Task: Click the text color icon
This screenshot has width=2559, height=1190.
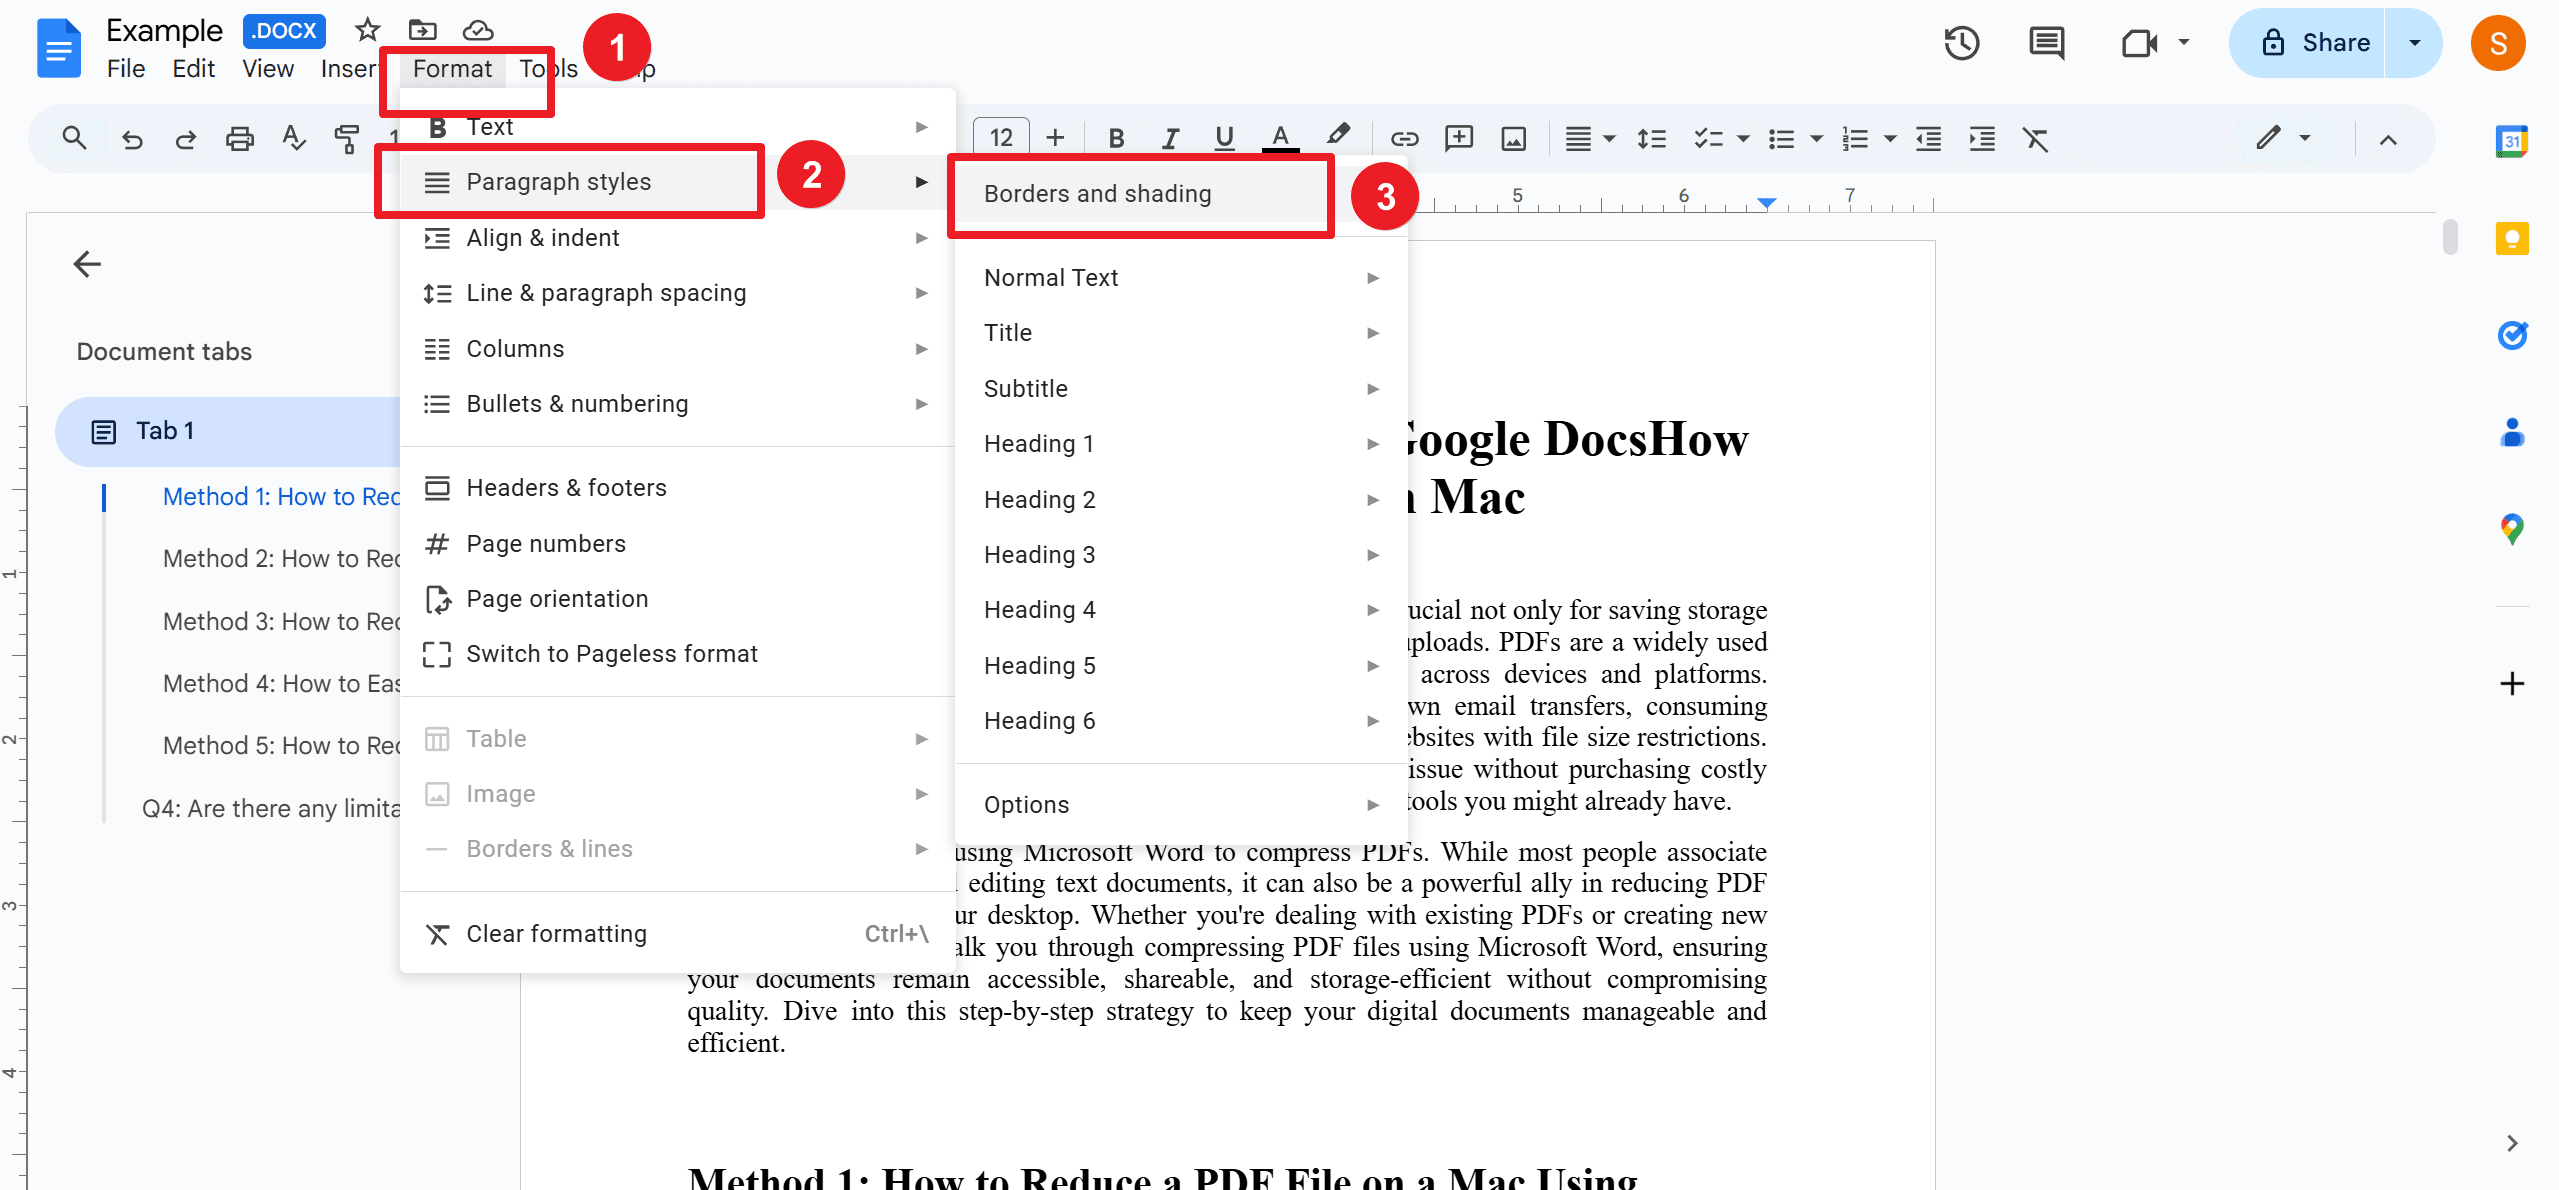Action: [1281, 137]
